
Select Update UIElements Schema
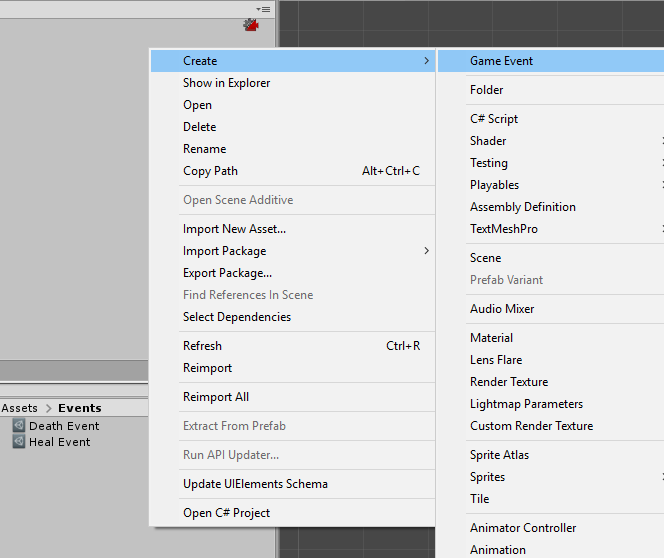293,484
